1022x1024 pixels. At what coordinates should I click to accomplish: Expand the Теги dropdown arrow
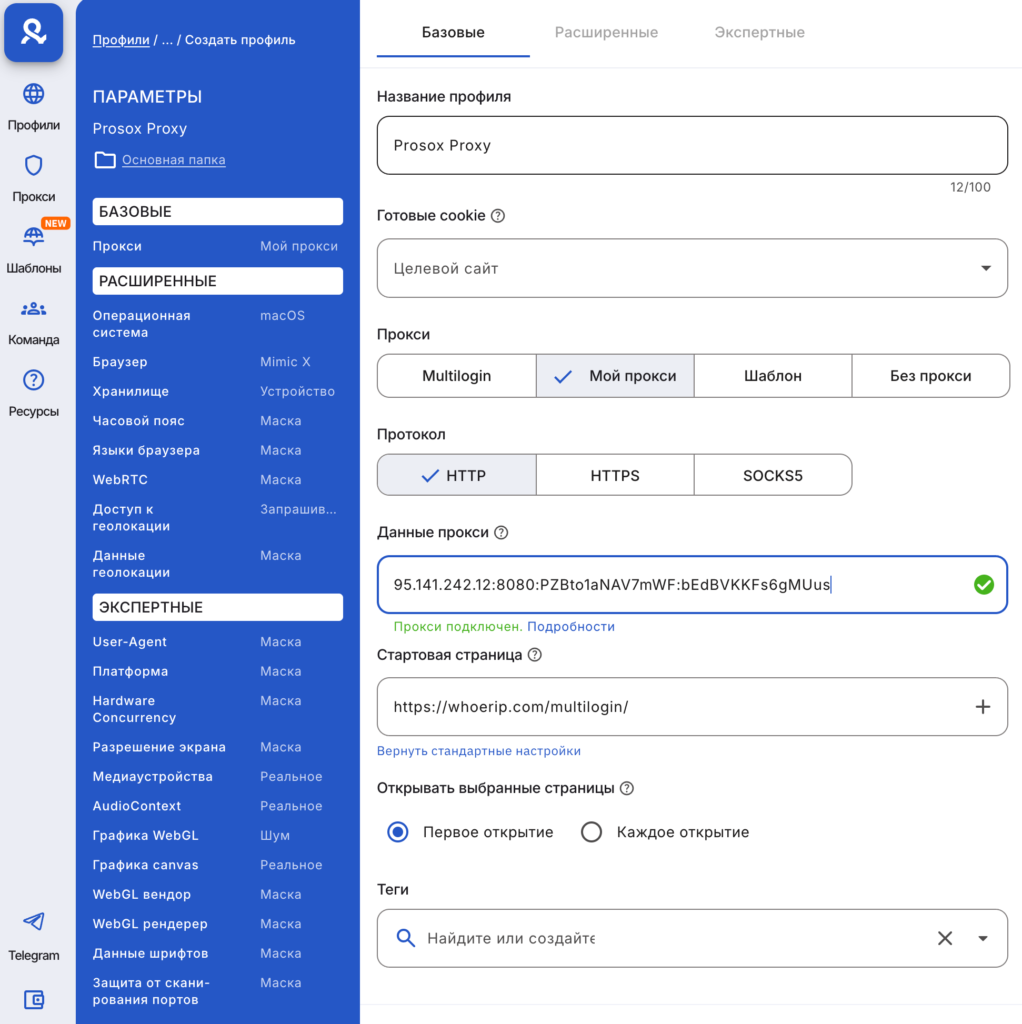[x=983, y=938]
